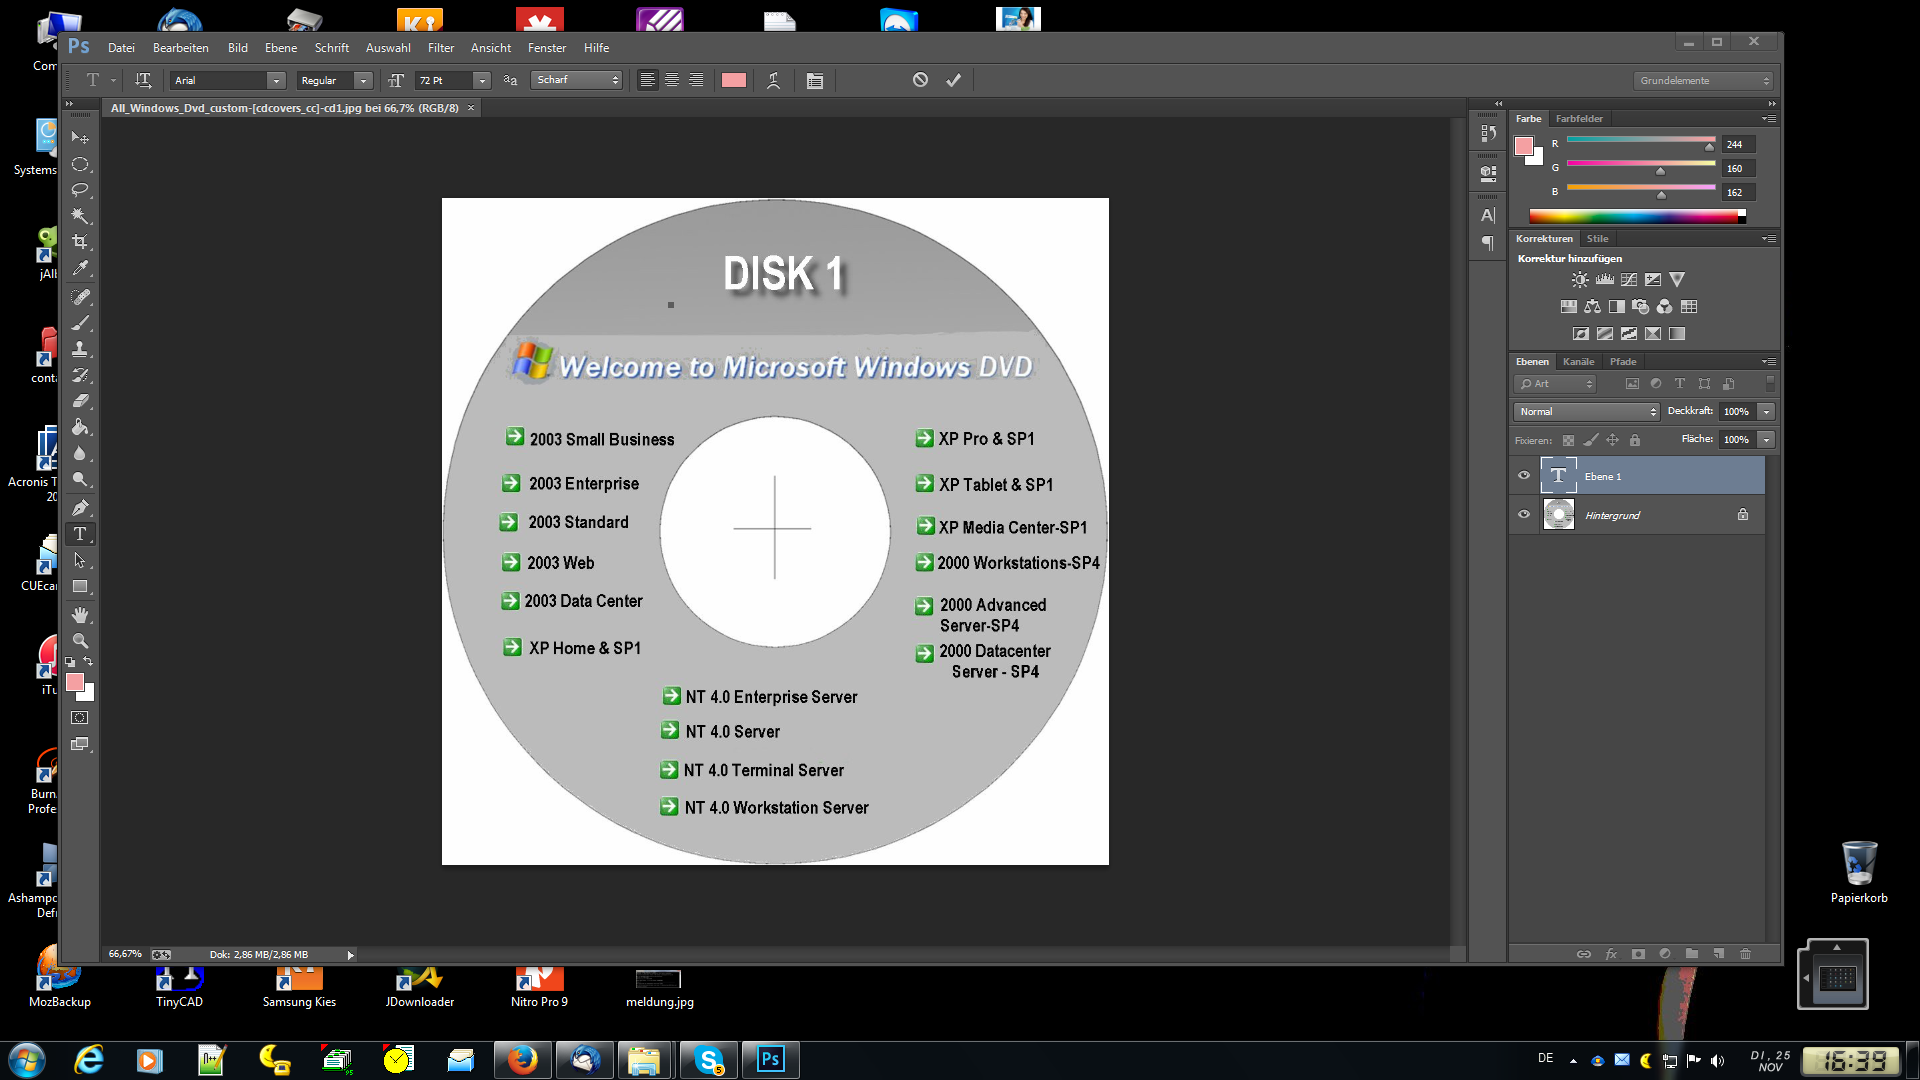Image resolution: width=1920 pixels, height=1080 pixels.
Task: Select the Clone Stamp tool
Action: (80, 349)
